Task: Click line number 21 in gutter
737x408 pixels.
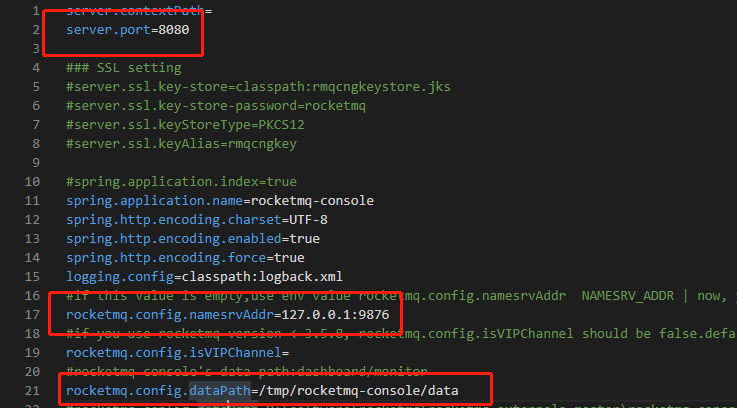Action: tap(32, 391)
